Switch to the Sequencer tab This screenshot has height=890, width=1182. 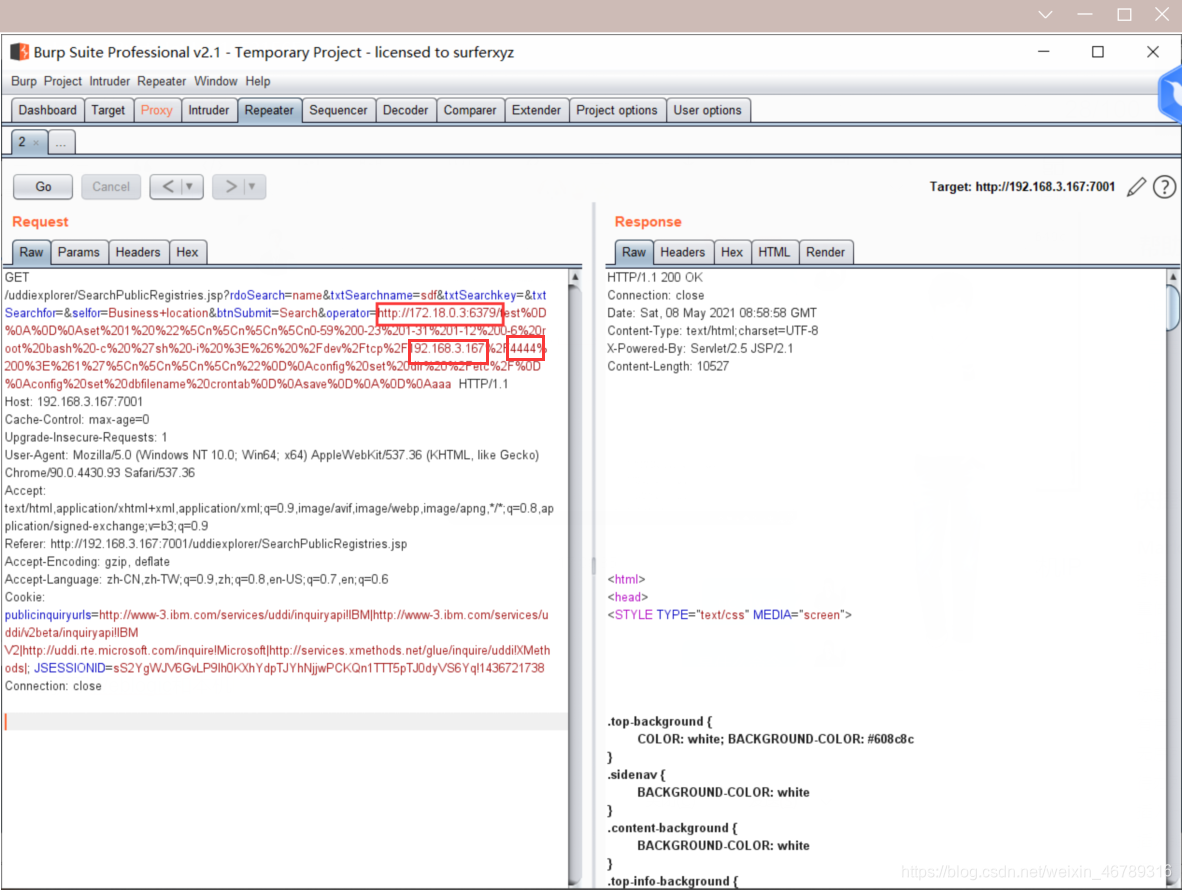[338, 110]
